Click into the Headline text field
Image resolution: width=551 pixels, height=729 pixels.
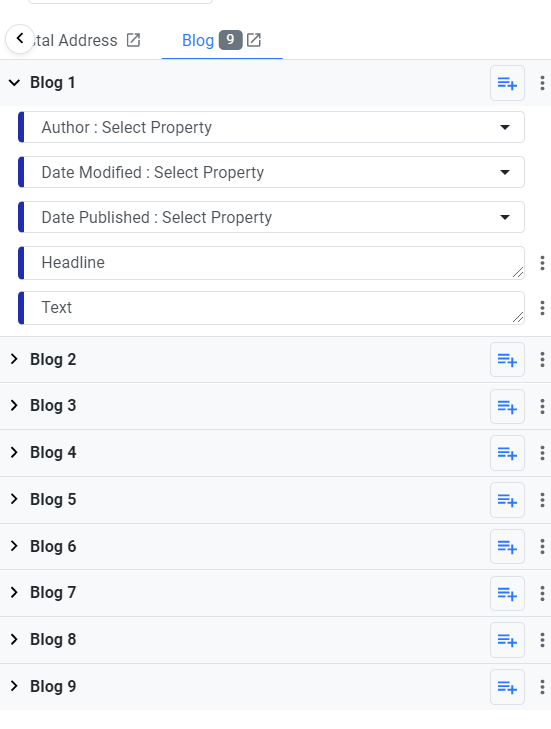tap(274, 263)
